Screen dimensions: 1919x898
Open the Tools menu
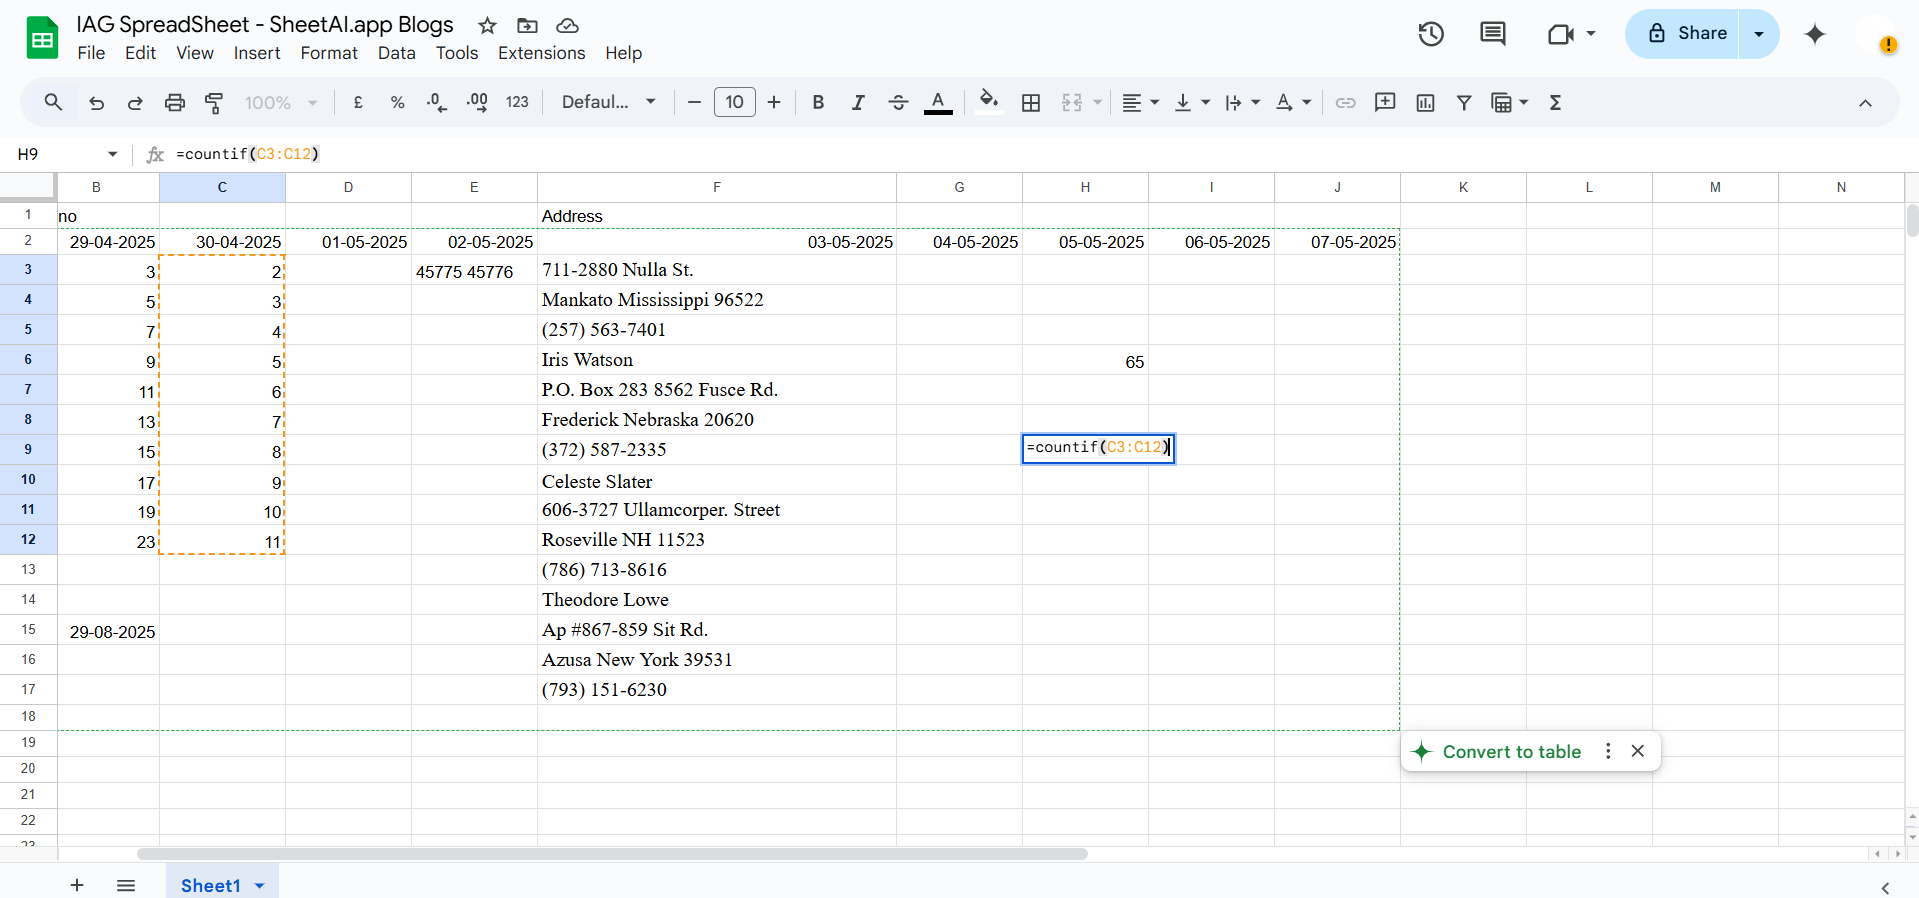457,53
